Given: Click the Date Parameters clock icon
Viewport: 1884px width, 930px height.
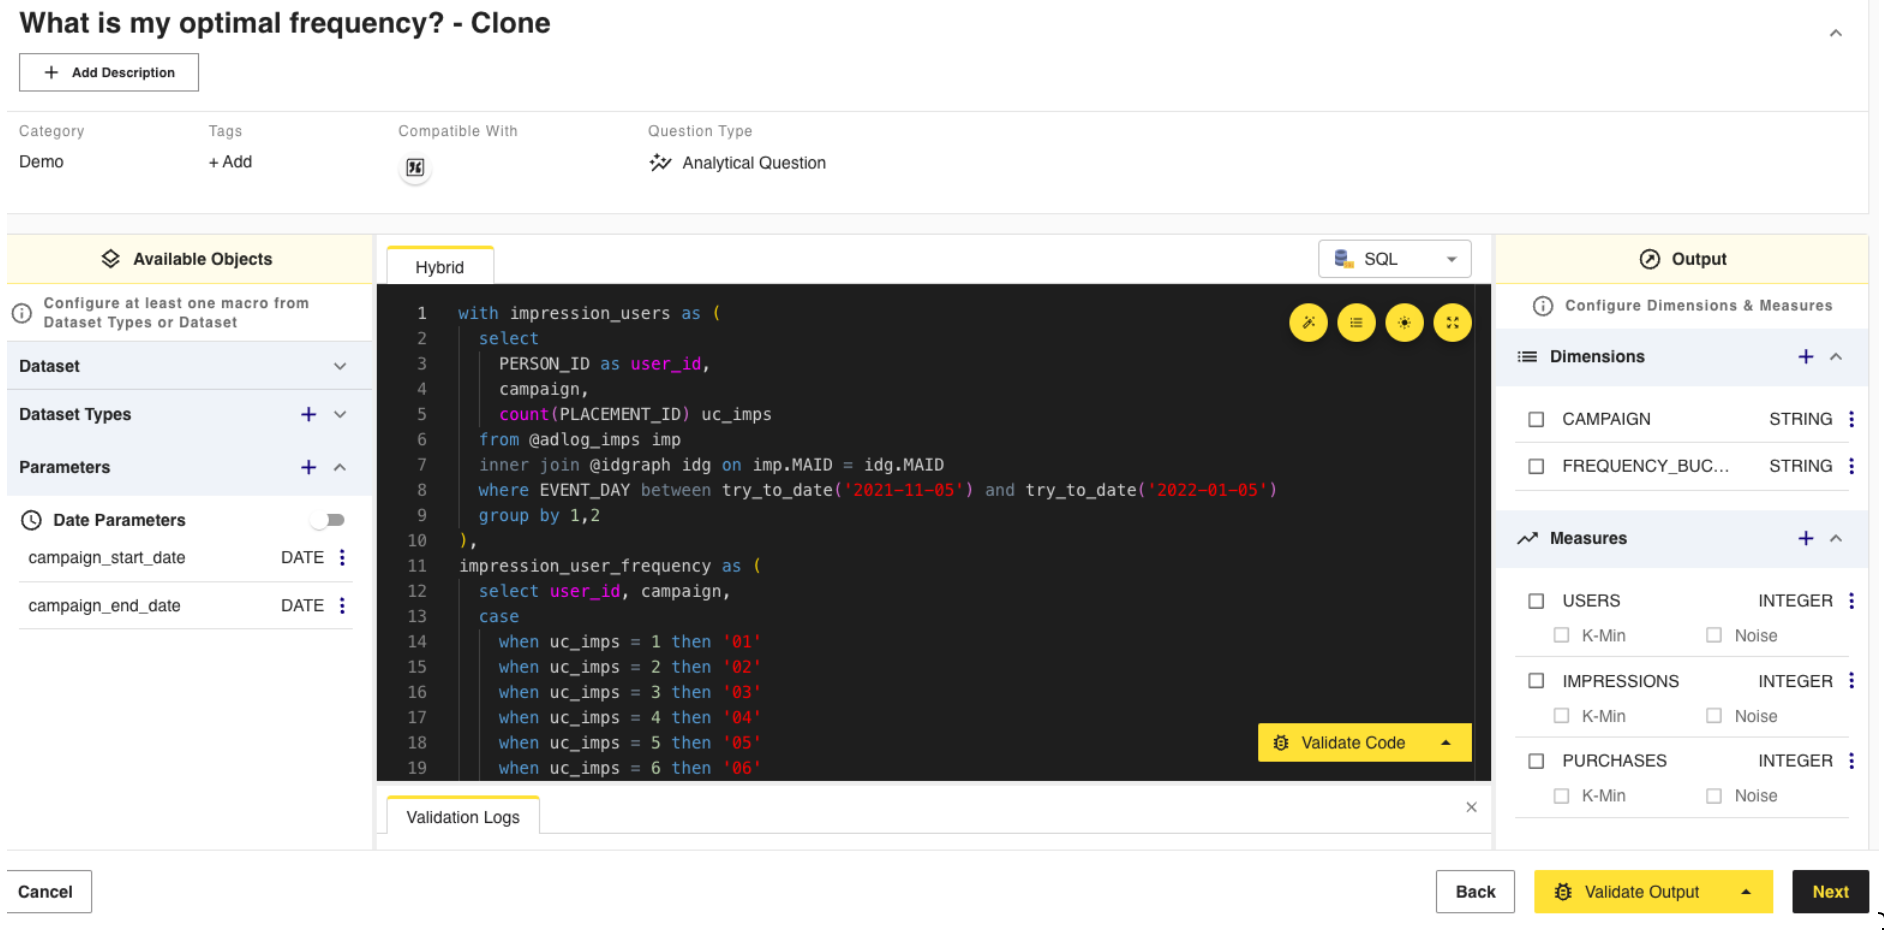Looking at the screenshot, I should [x=32, y=520].
